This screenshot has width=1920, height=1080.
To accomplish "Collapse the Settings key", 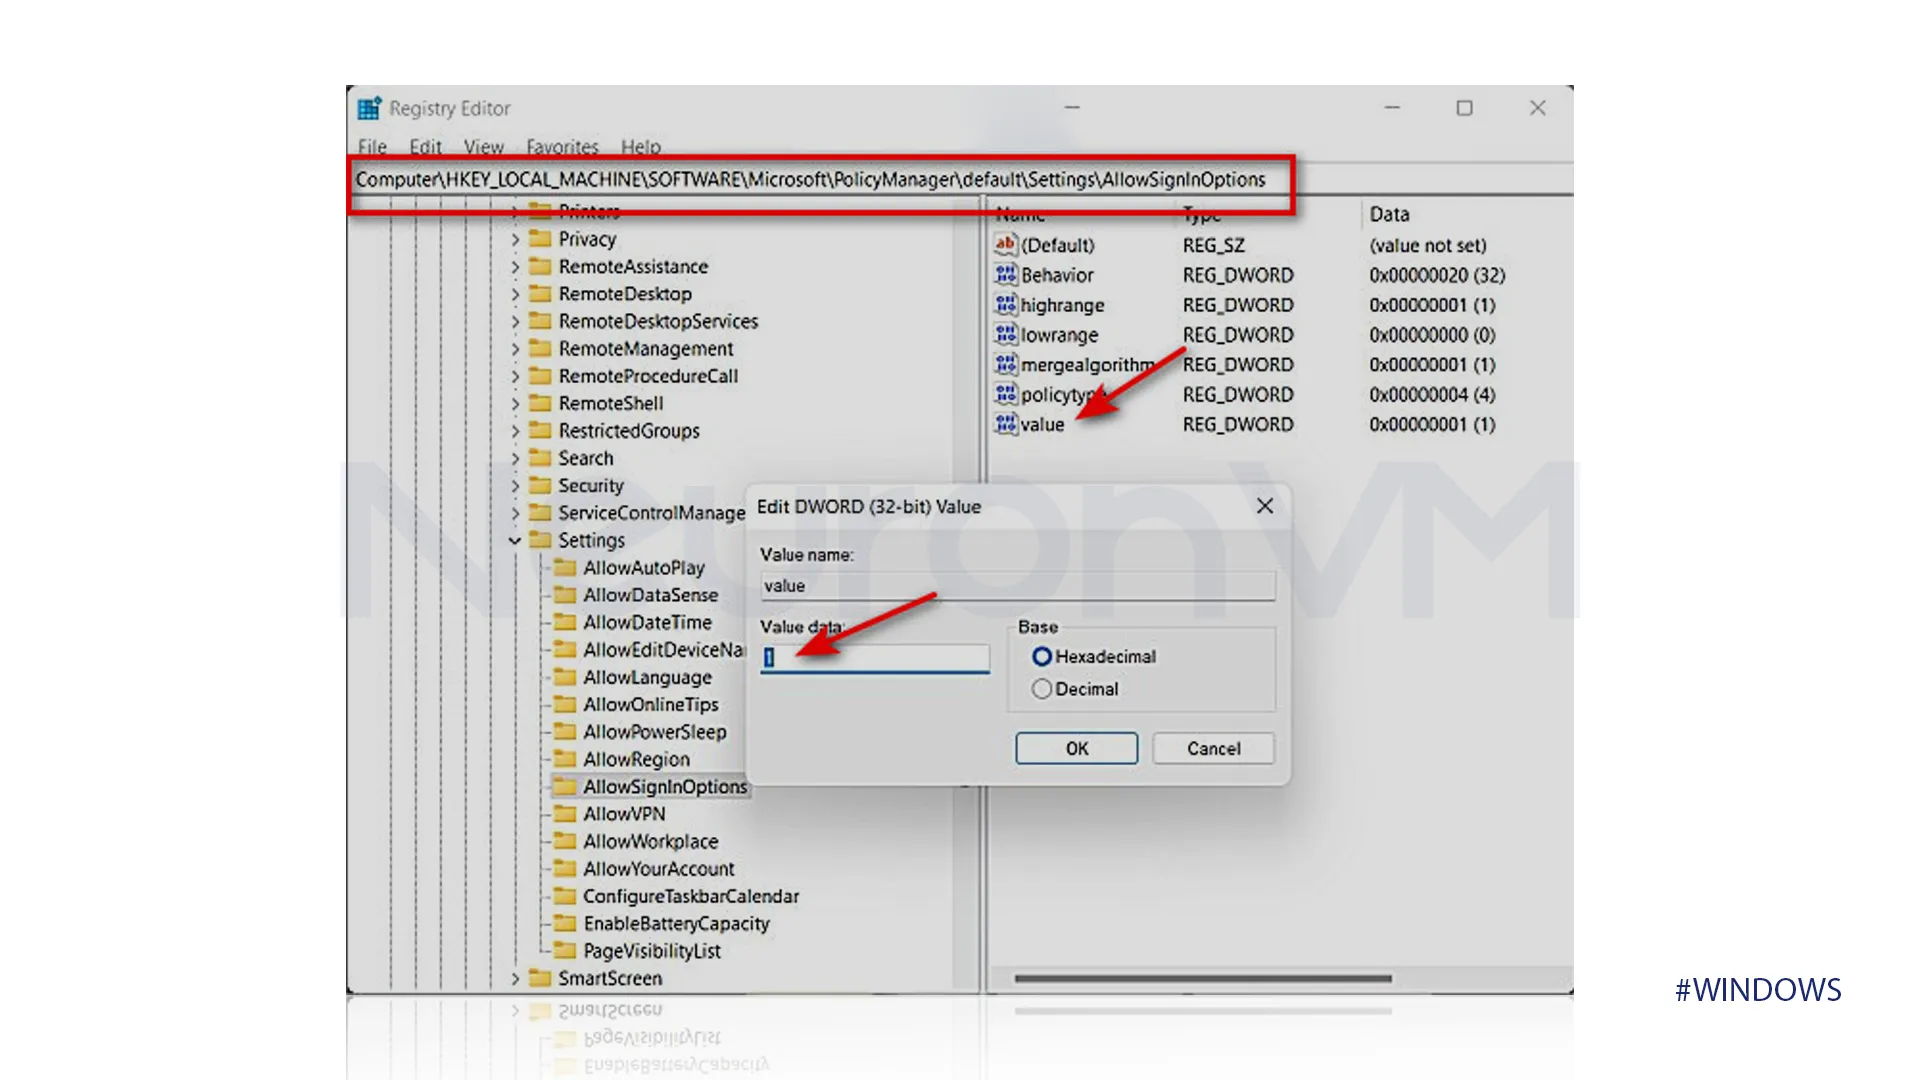I will (515, 541).
